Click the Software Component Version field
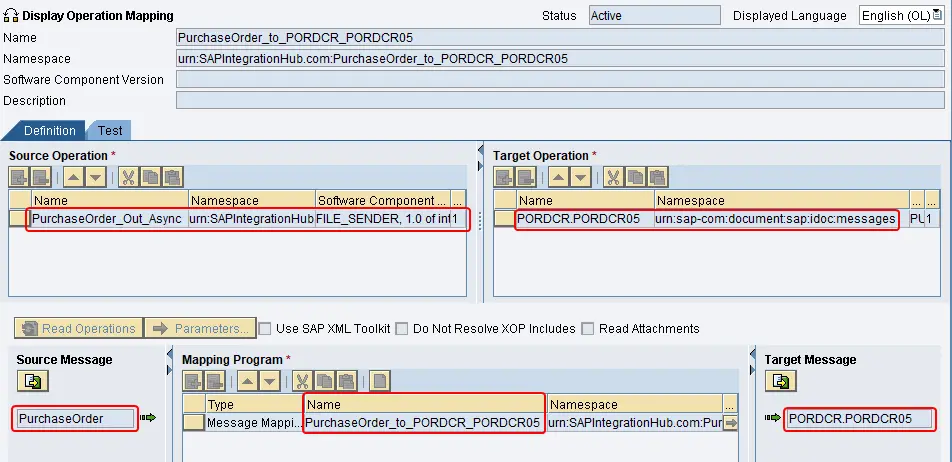Screen dimensions: 952x462 click(560, 80)
